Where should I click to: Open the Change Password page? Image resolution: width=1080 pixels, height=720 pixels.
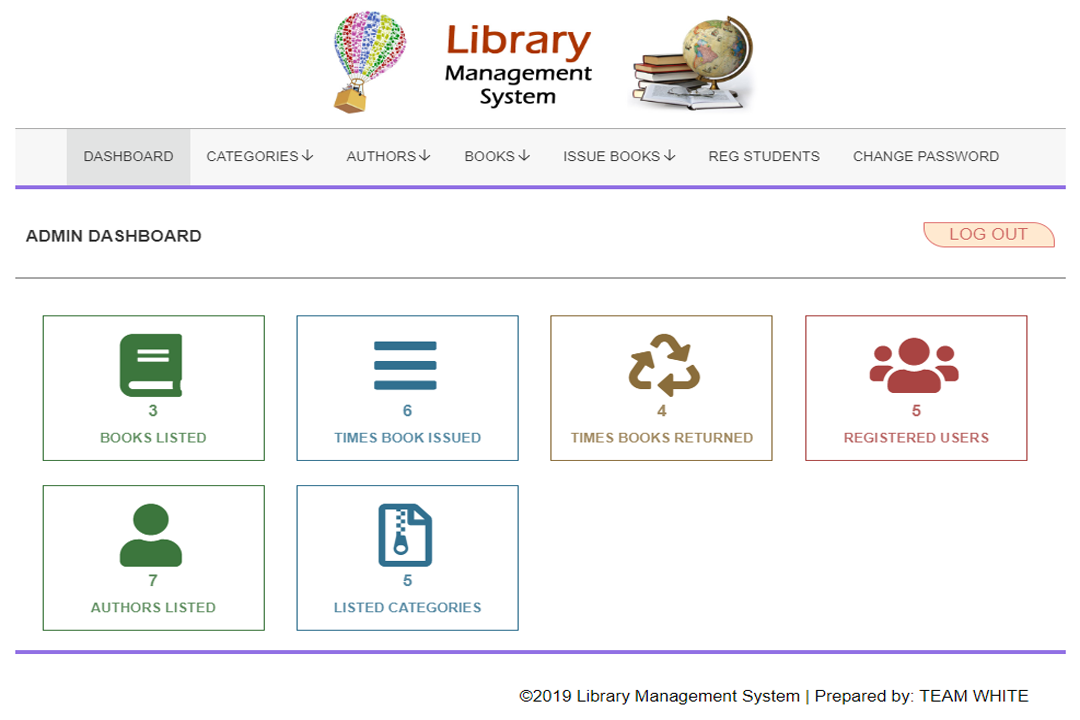[925, 156]
